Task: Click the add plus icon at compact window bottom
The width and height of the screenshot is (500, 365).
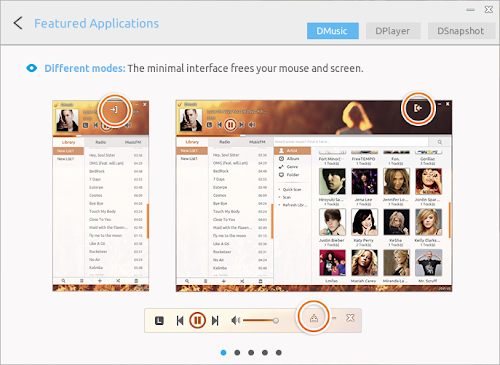Action: click(x=100, y=281)
